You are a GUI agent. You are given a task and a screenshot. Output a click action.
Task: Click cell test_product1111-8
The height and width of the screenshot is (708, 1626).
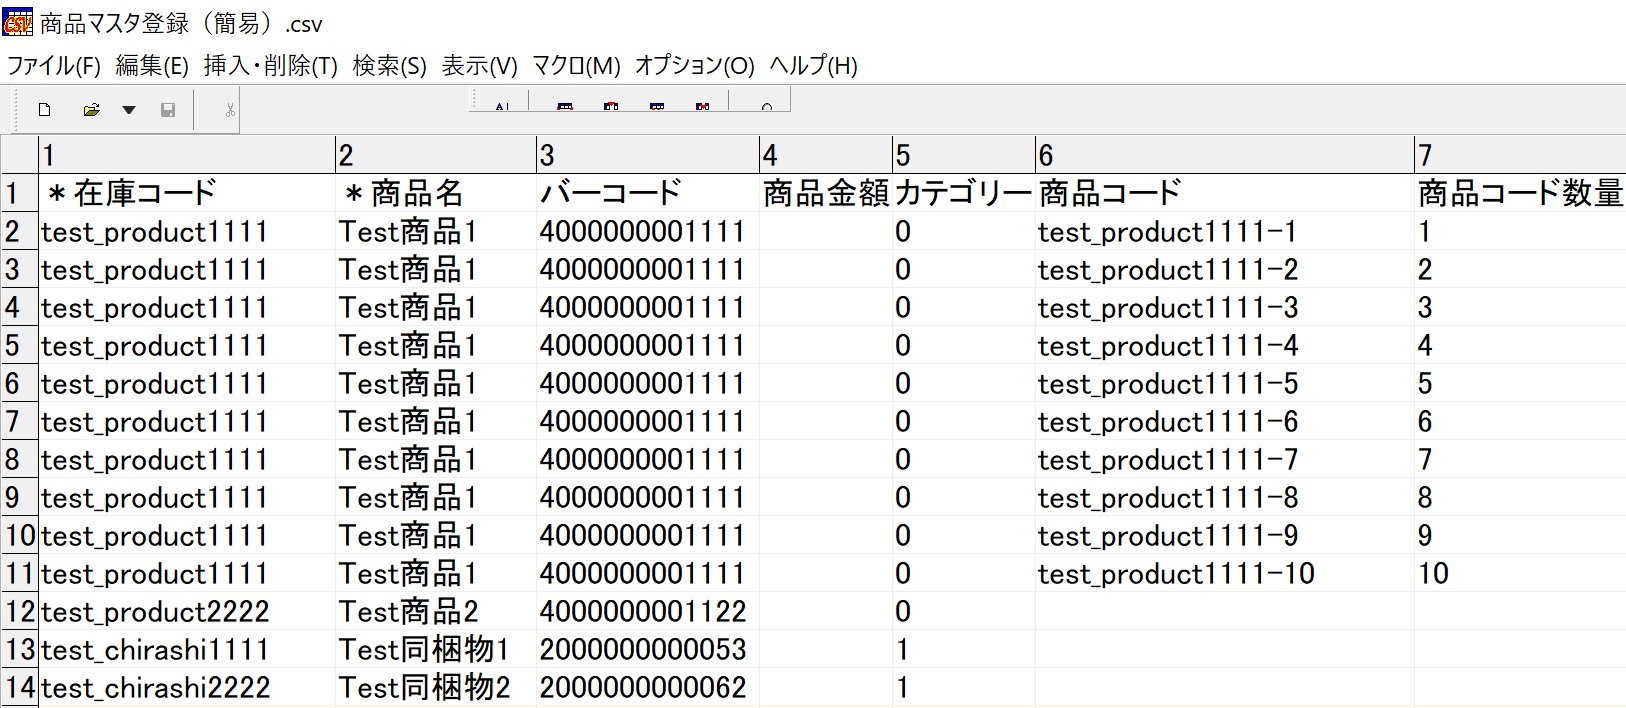(1225, 497)
